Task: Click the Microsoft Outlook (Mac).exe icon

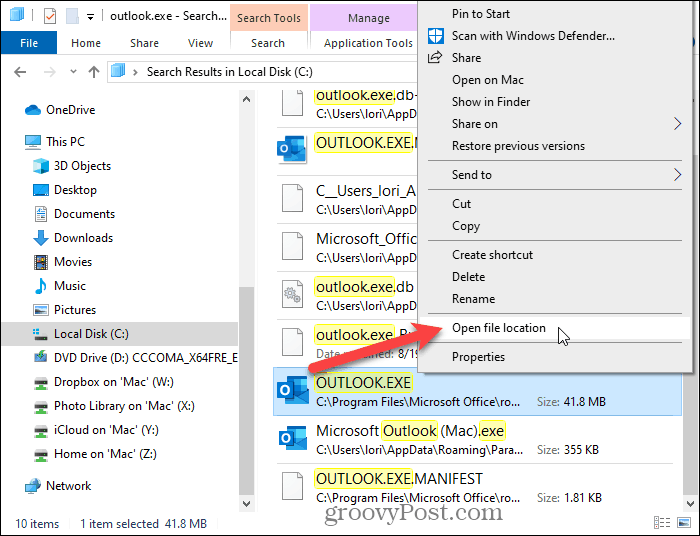Action: click(x=292, y=439)
